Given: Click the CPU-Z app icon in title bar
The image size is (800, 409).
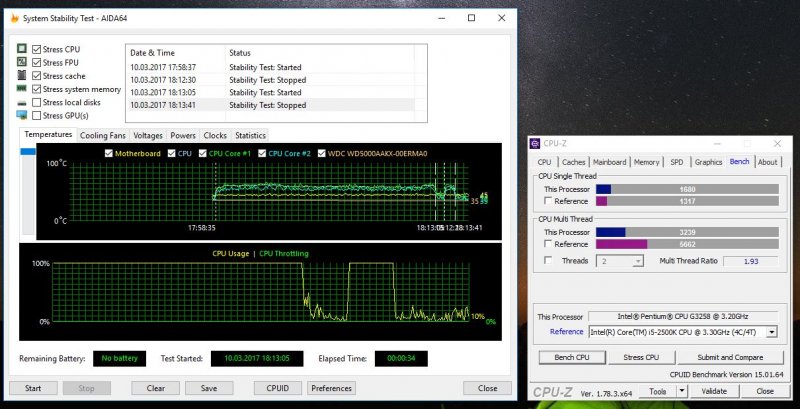Looking at the screenshot, I should pyautogui.click(x=536, y=144).
